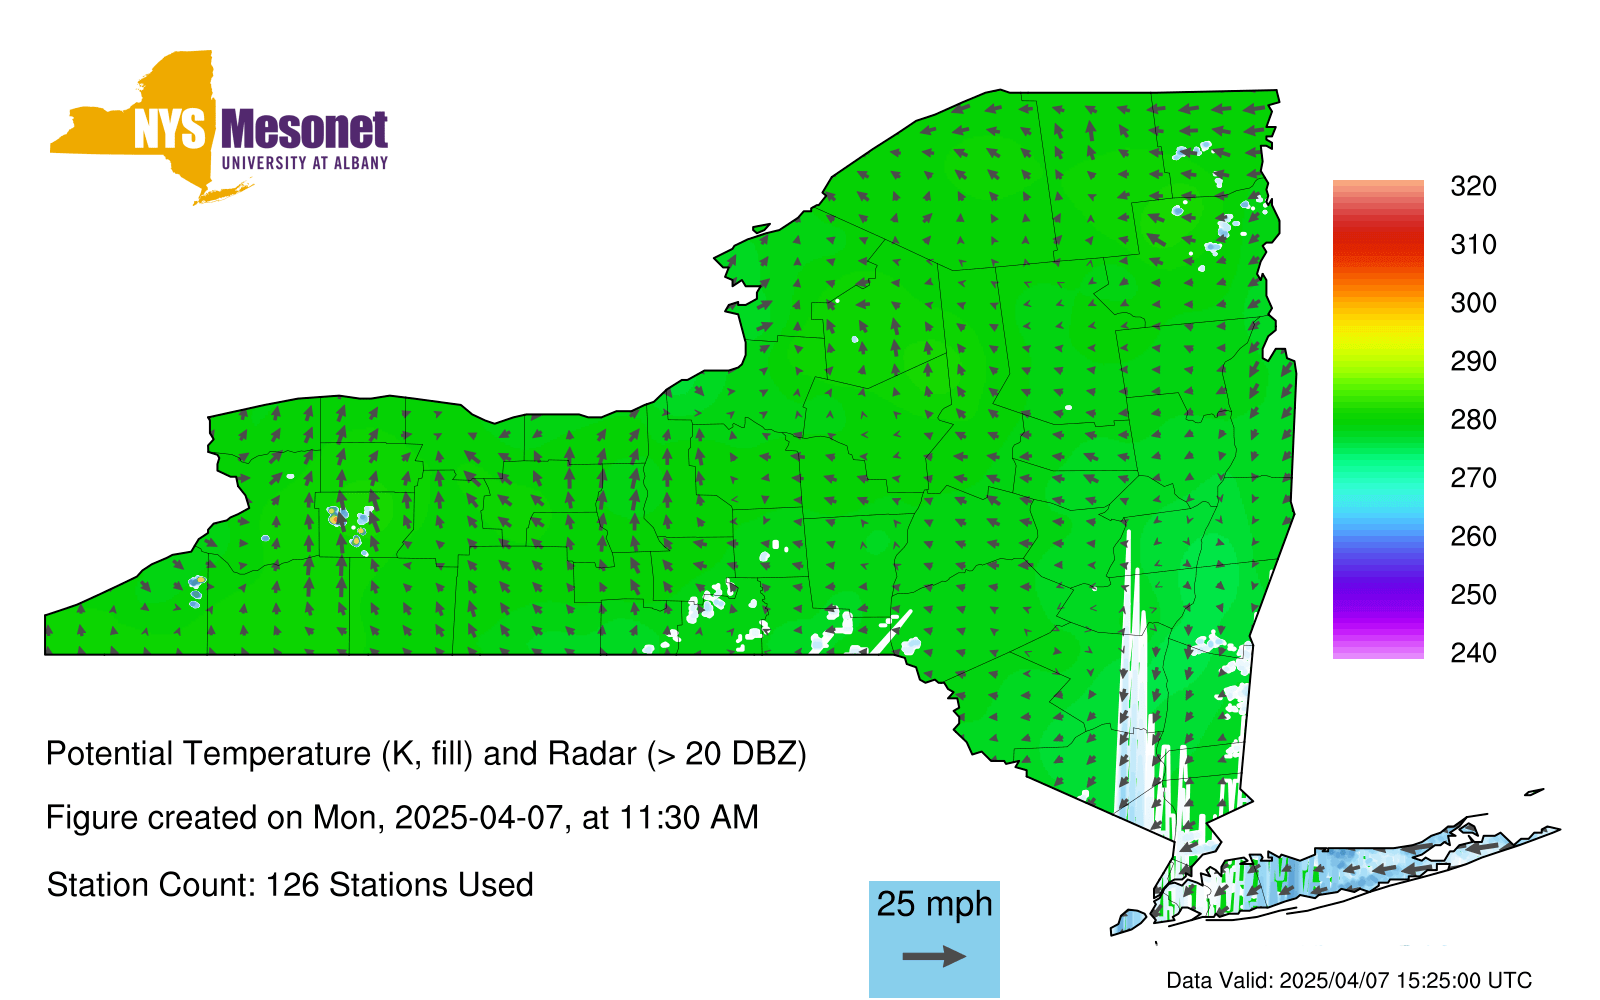Click the '260' color scale label
Image resolution: width=1600 pixels, height=1000 pixels.
[x=1473, y=537]
